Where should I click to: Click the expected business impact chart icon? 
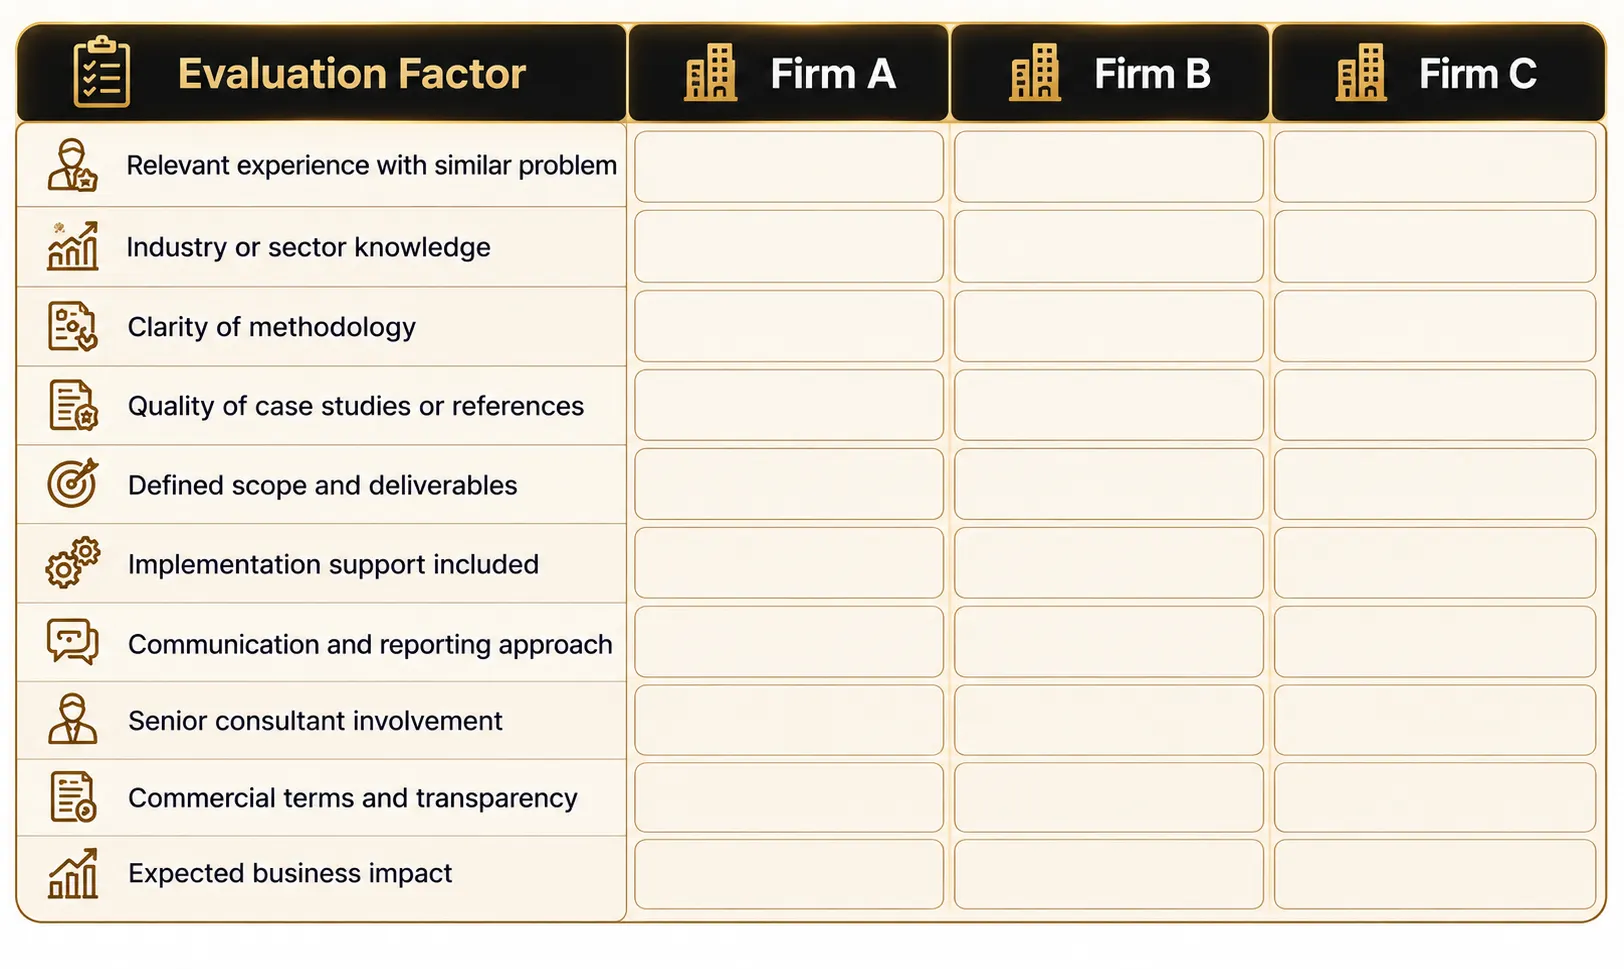(x=73, y=873)
